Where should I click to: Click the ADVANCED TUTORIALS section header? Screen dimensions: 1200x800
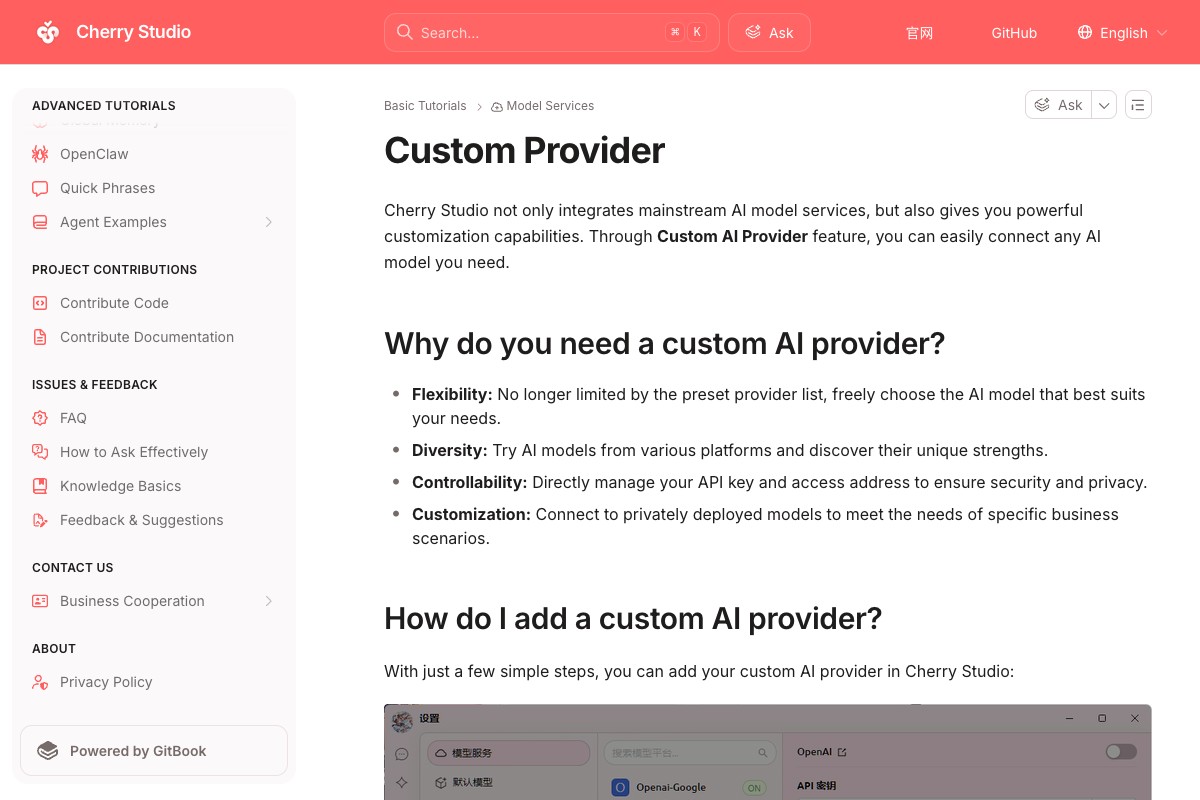(x=104, y=106)
